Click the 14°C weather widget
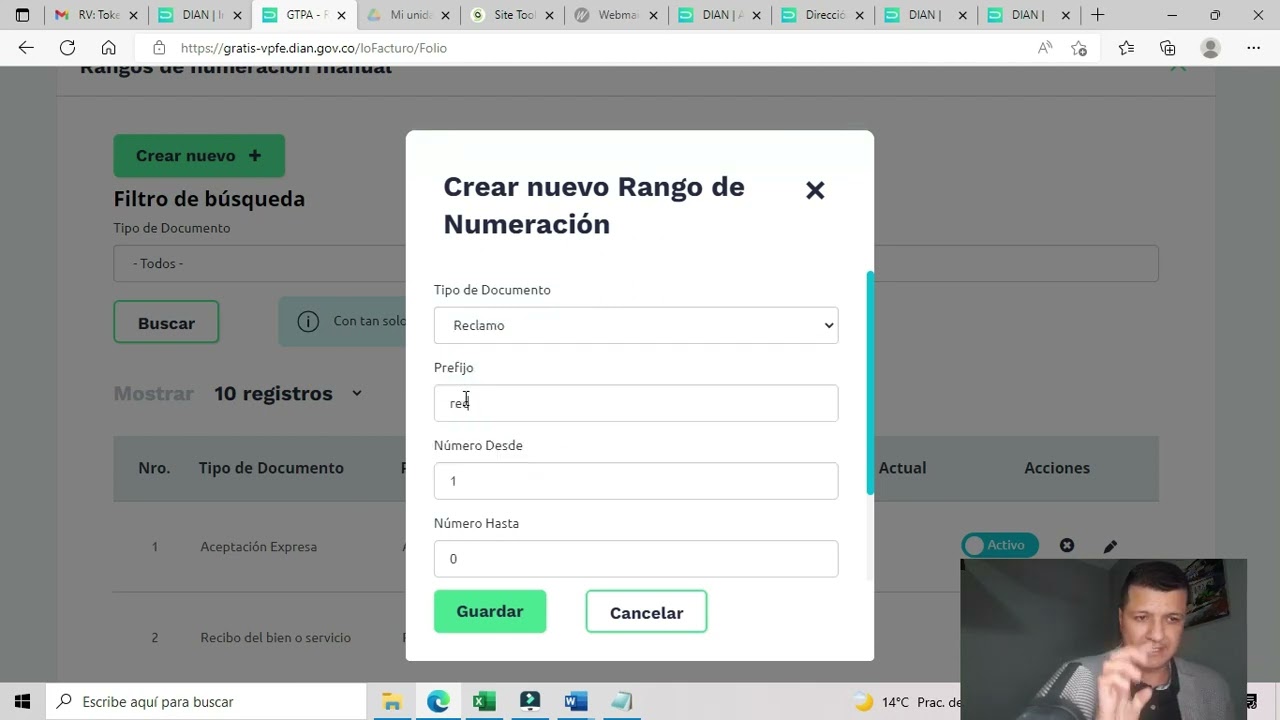The width and height of the screenshot is (1280, 720). (905, 702)
